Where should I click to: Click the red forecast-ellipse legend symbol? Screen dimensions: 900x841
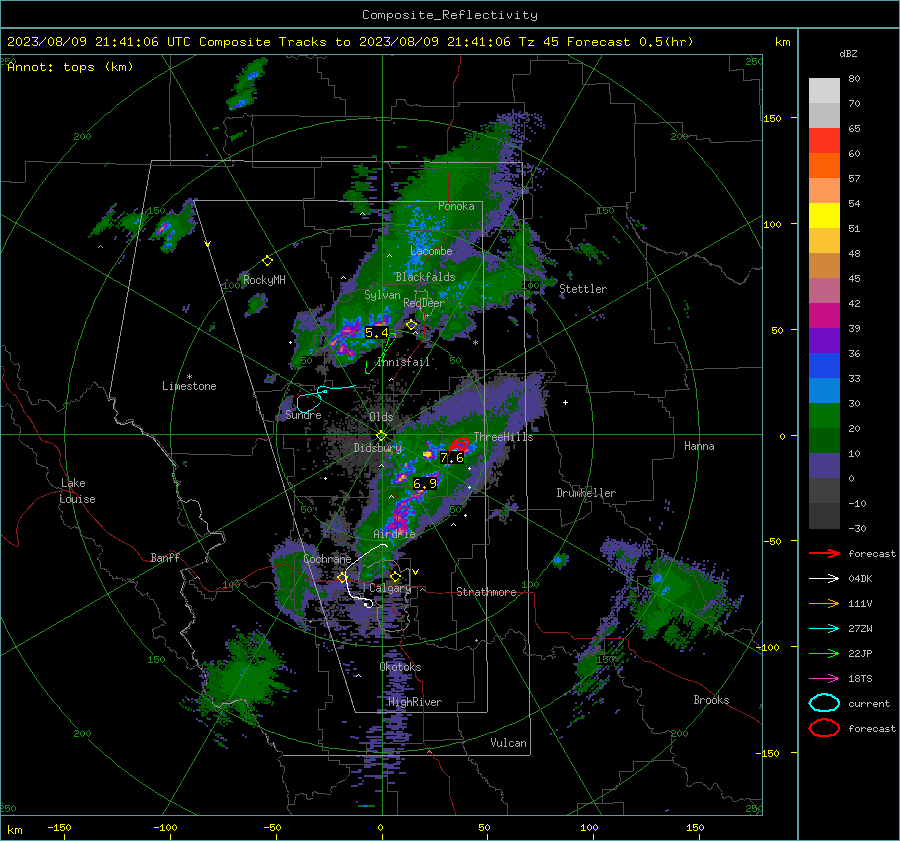tap(824, 728)
